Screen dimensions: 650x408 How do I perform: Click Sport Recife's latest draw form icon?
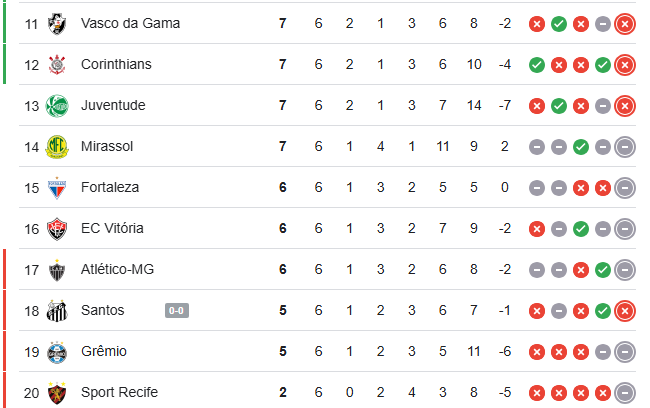pos(625,393)
